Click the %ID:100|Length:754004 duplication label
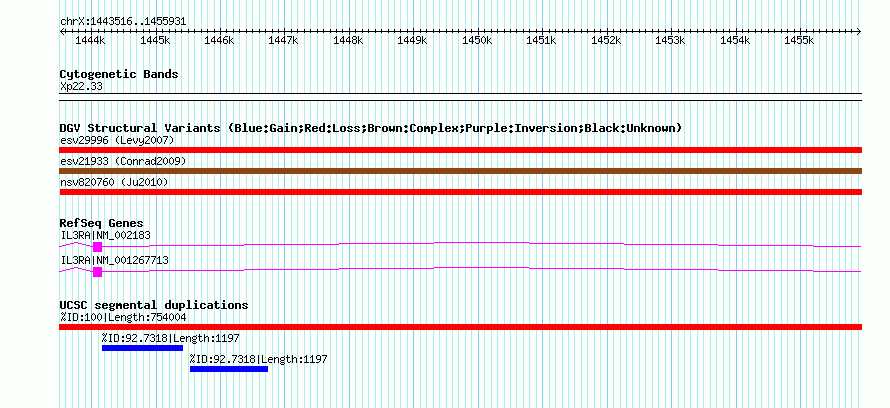This screenshot has height=408, width=890. click(x=123, y=317)
